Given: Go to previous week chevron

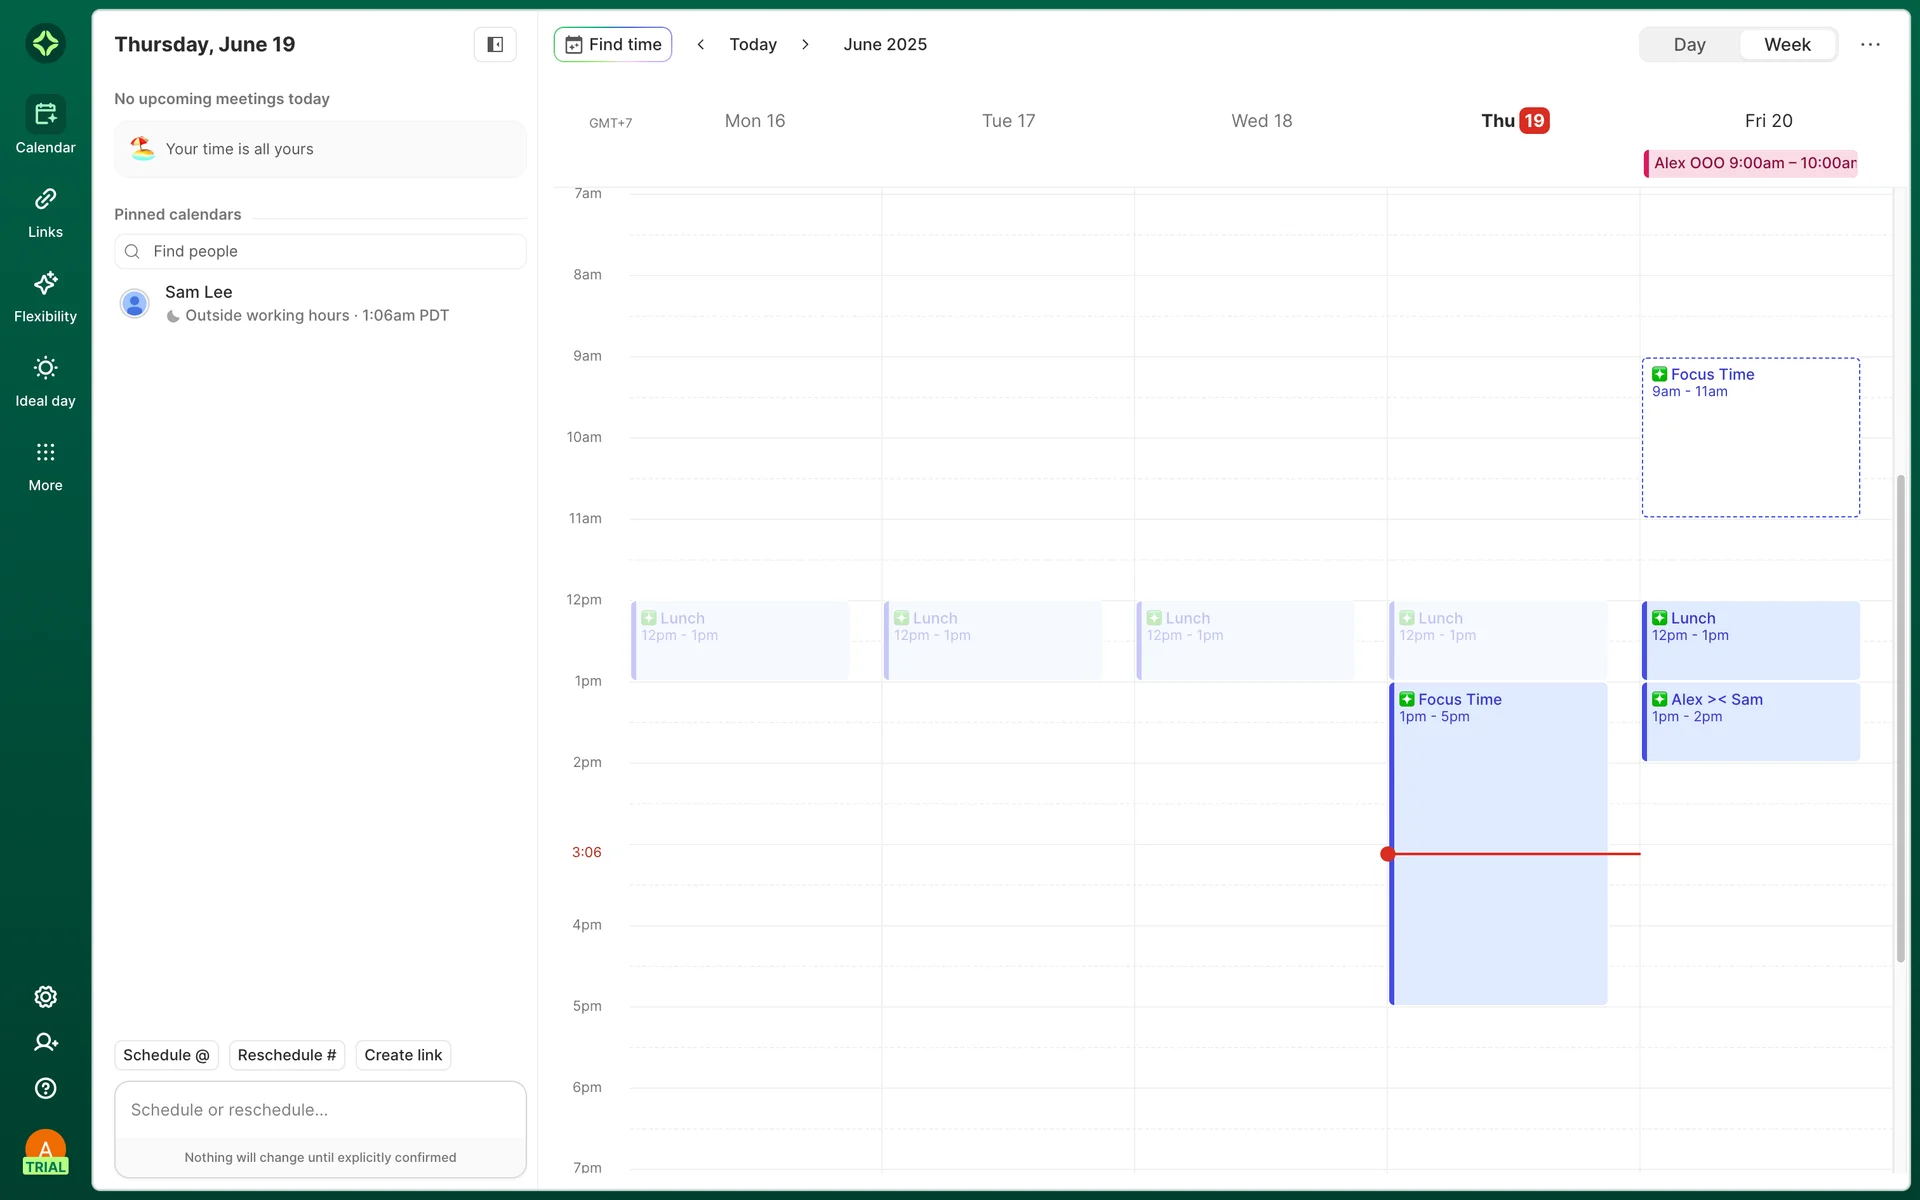Looking at the screenshot, I should (x=701, y=45).
